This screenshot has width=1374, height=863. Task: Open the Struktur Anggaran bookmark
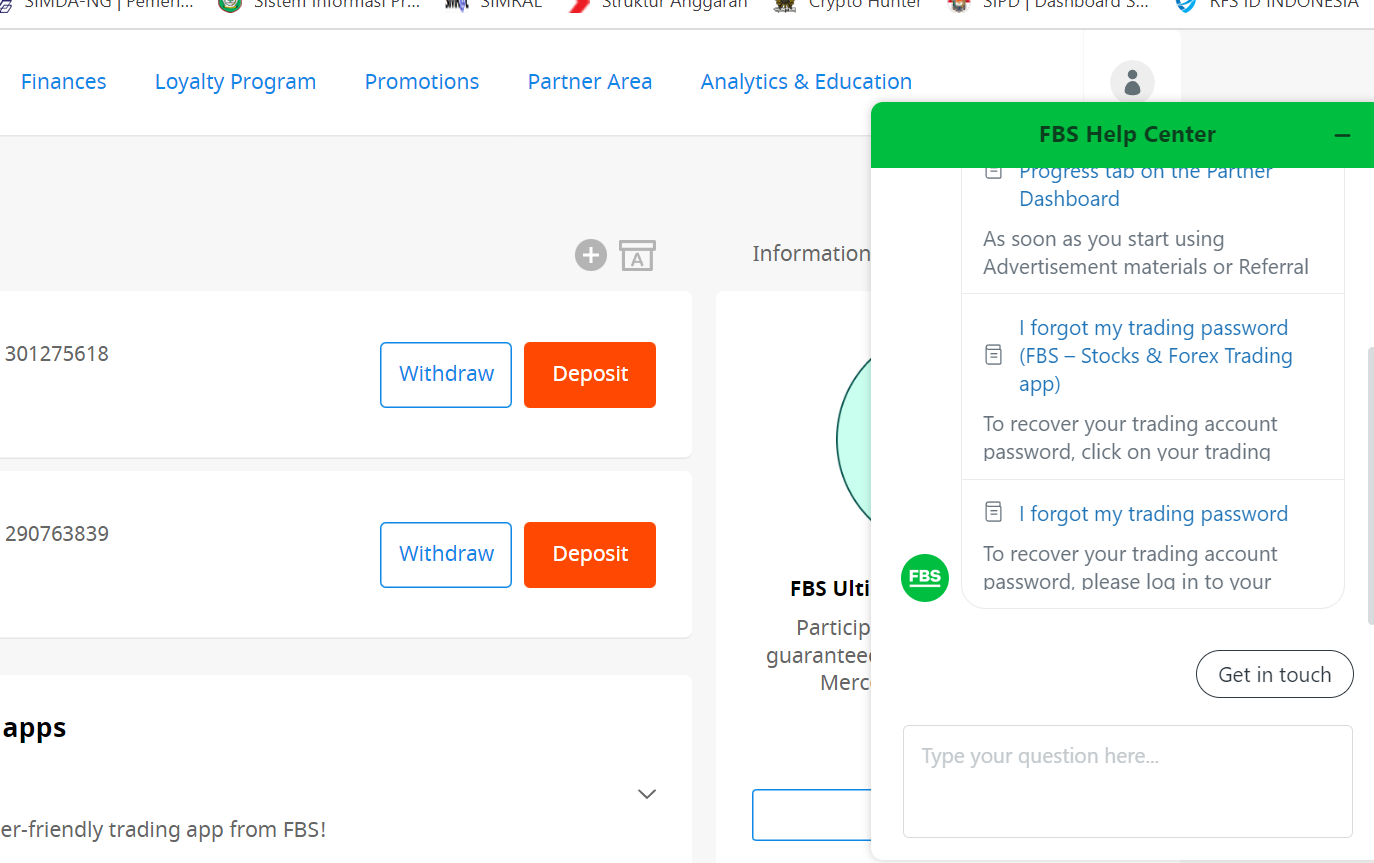point(658,5)
